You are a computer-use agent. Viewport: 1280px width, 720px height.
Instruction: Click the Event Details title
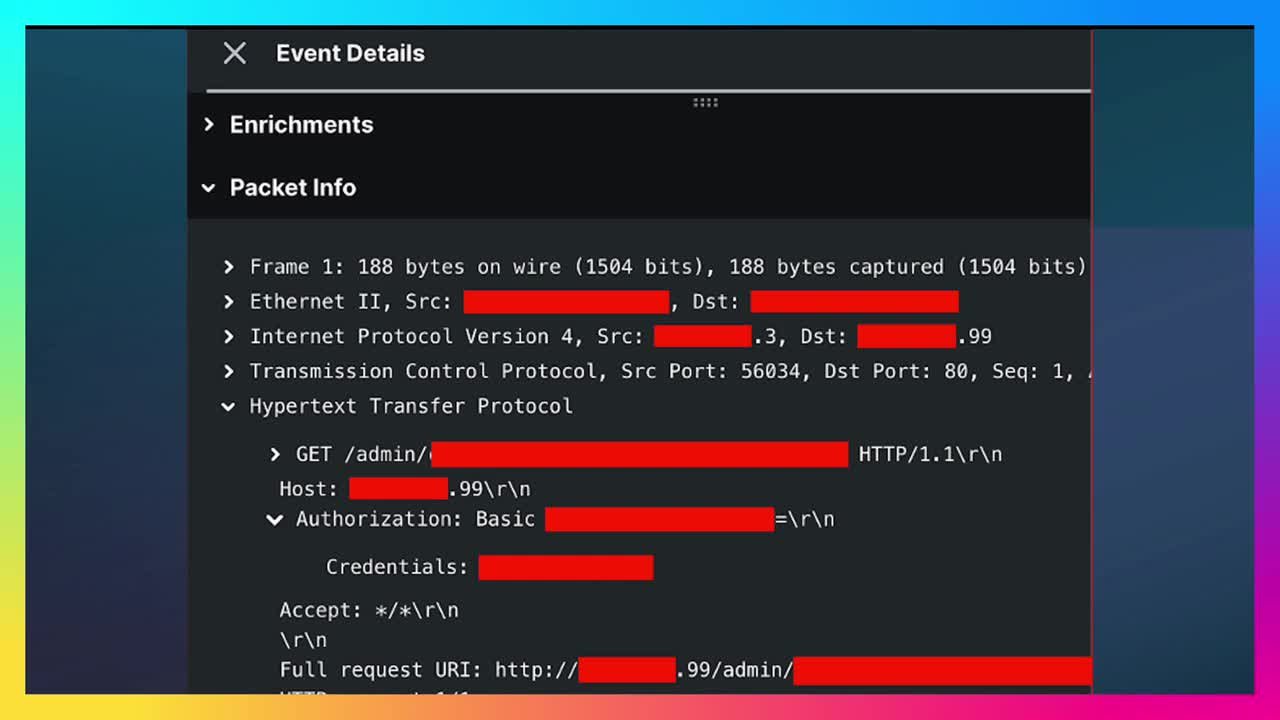350,54
